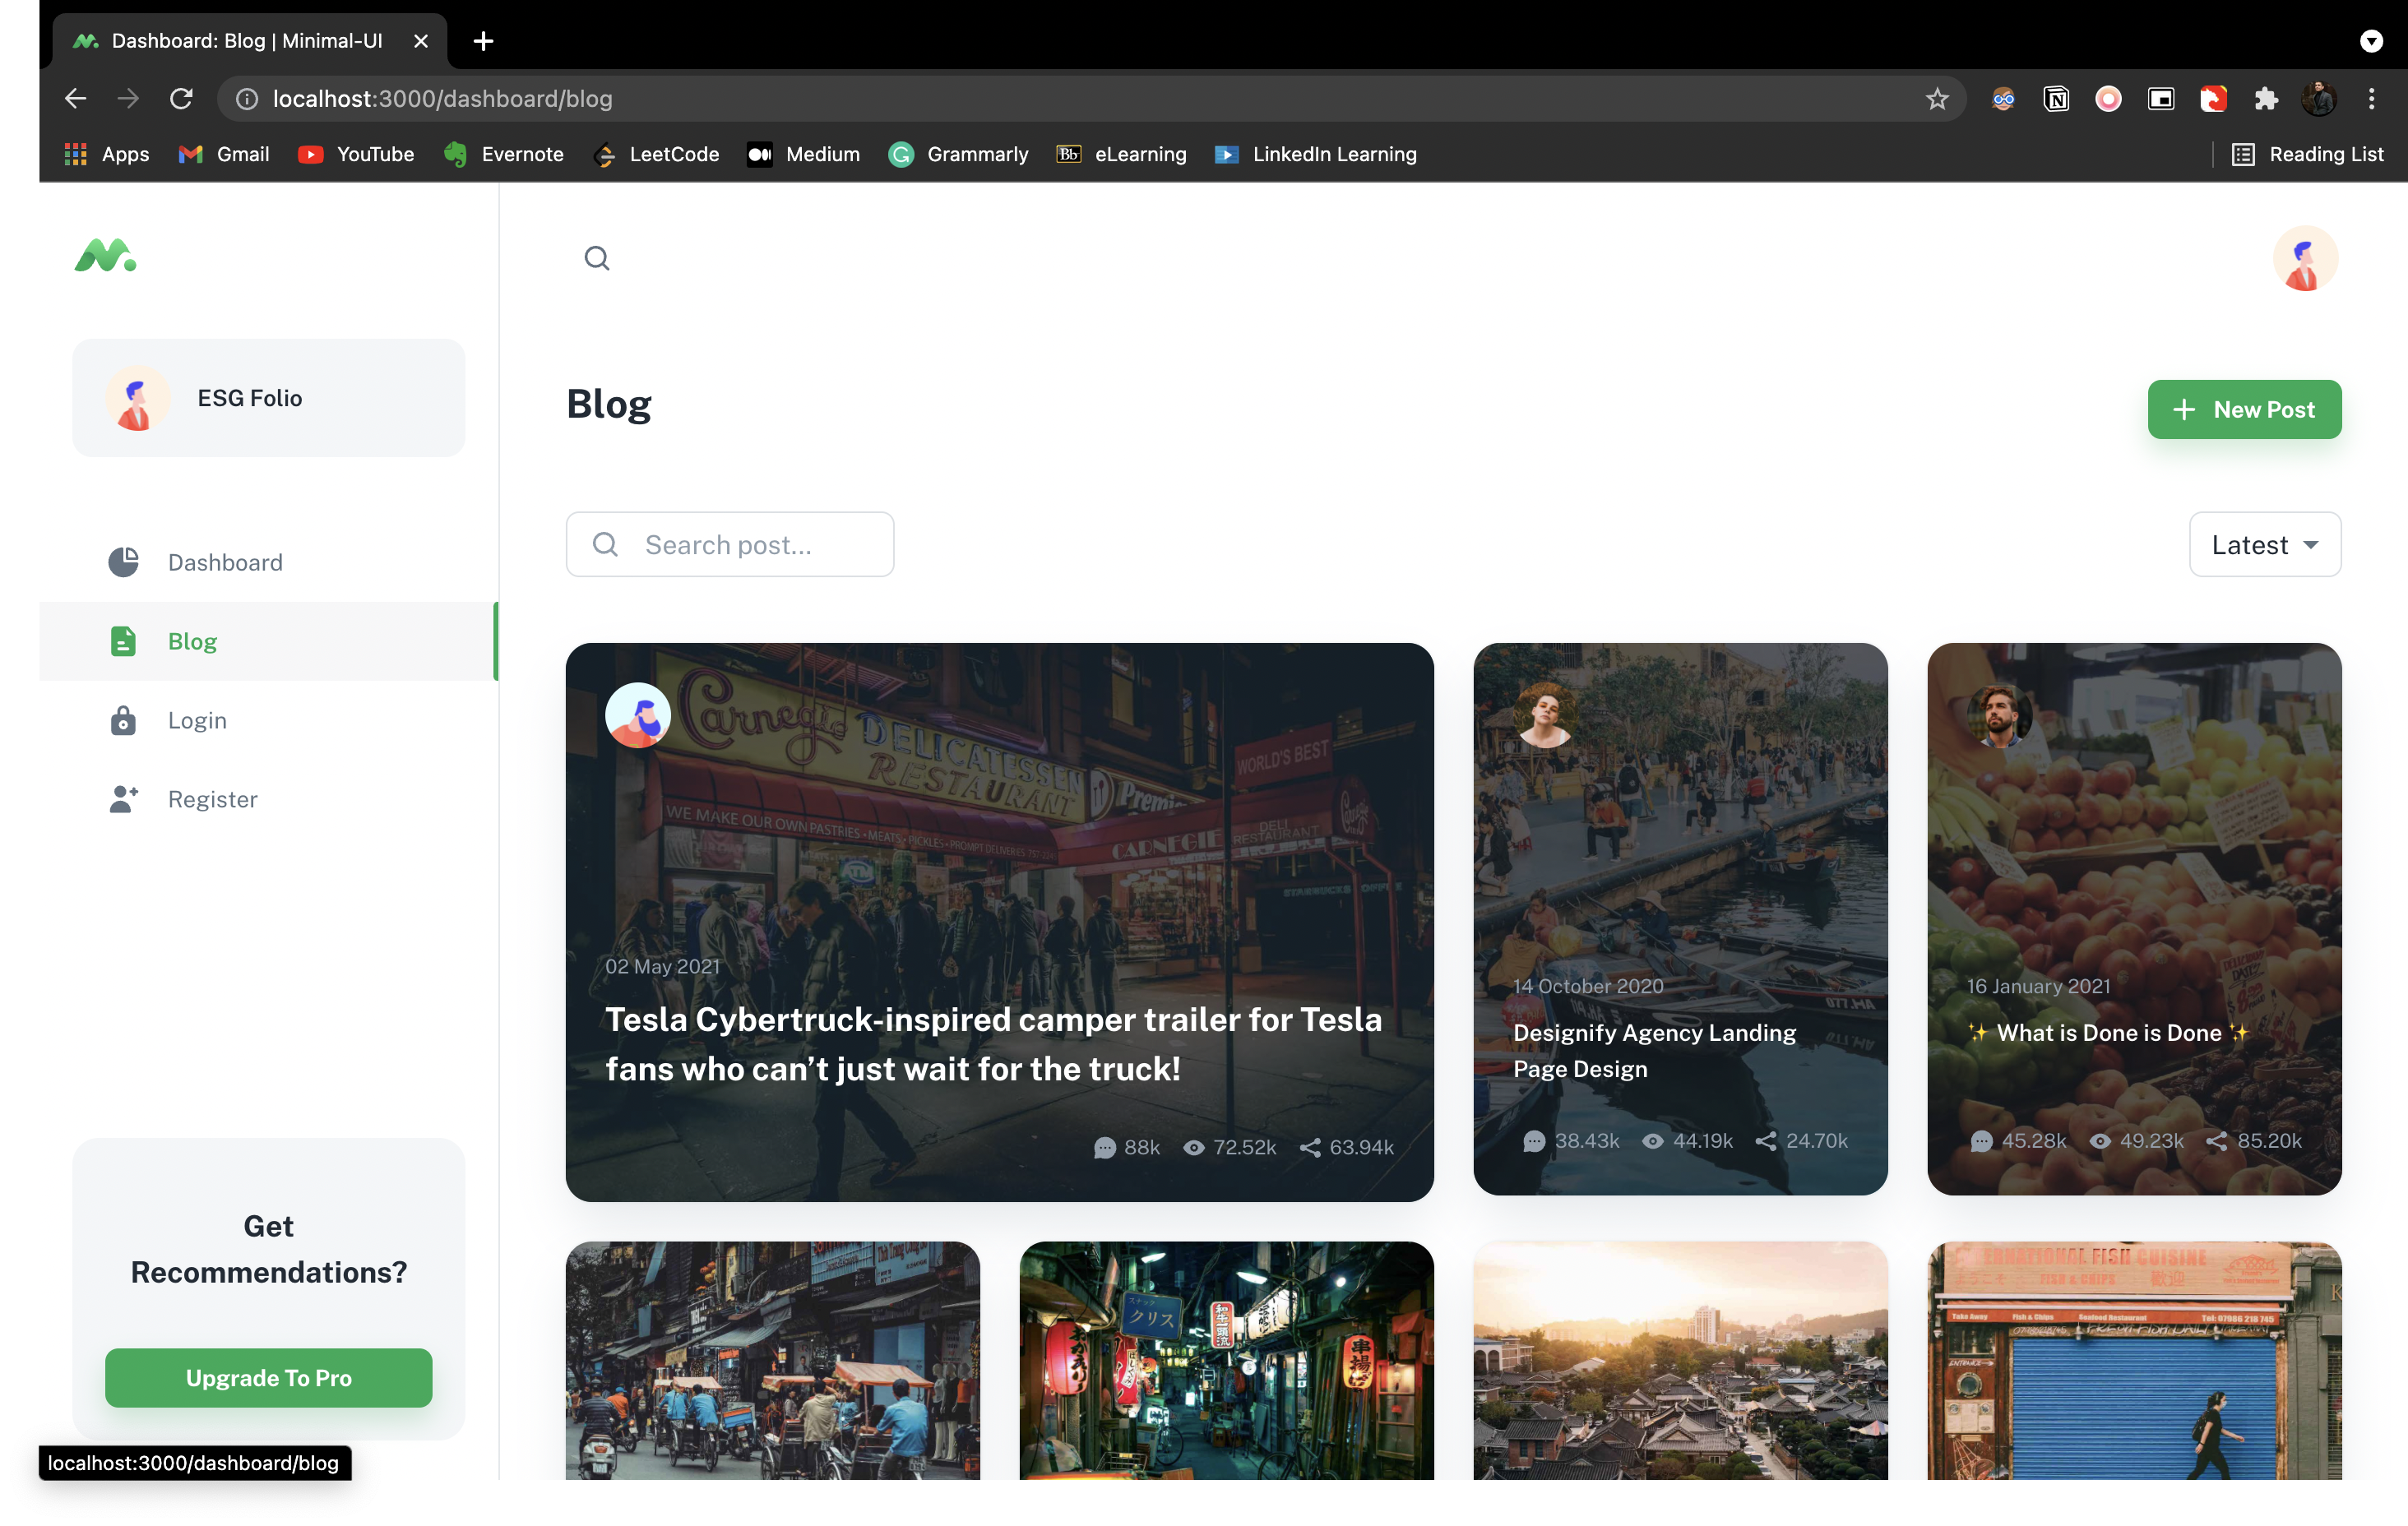The width and height of the screenshot is (2408, 1526).
Task: Open Chrome three-dot menu
Action: tap(2371, 99)
